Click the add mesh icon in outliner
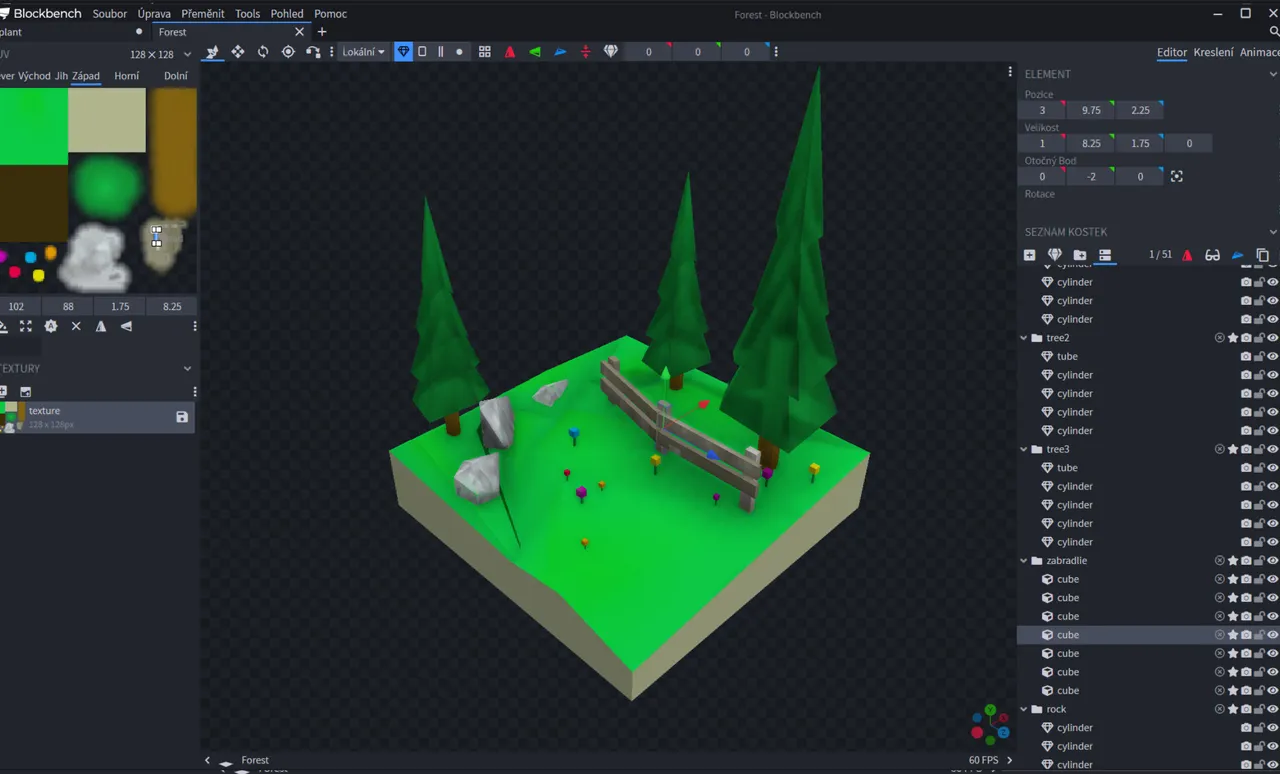Screen dimensions: 1280x774 [x=1054, y=255]
